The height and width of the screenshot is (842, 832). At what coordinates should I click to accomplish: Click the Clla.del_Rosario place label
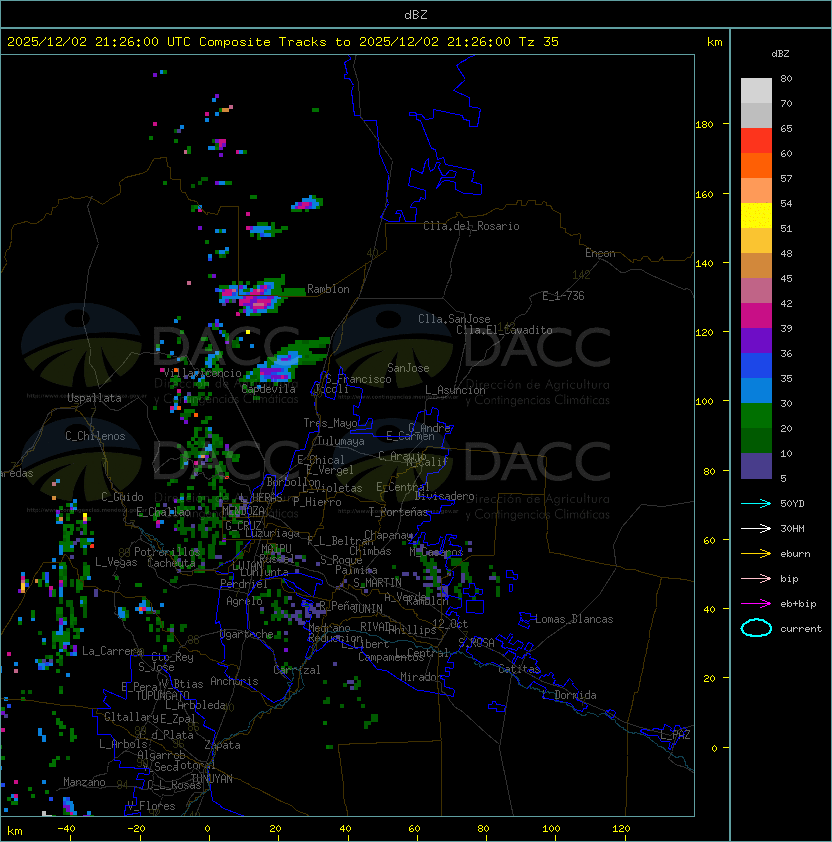tap(471, 226)
